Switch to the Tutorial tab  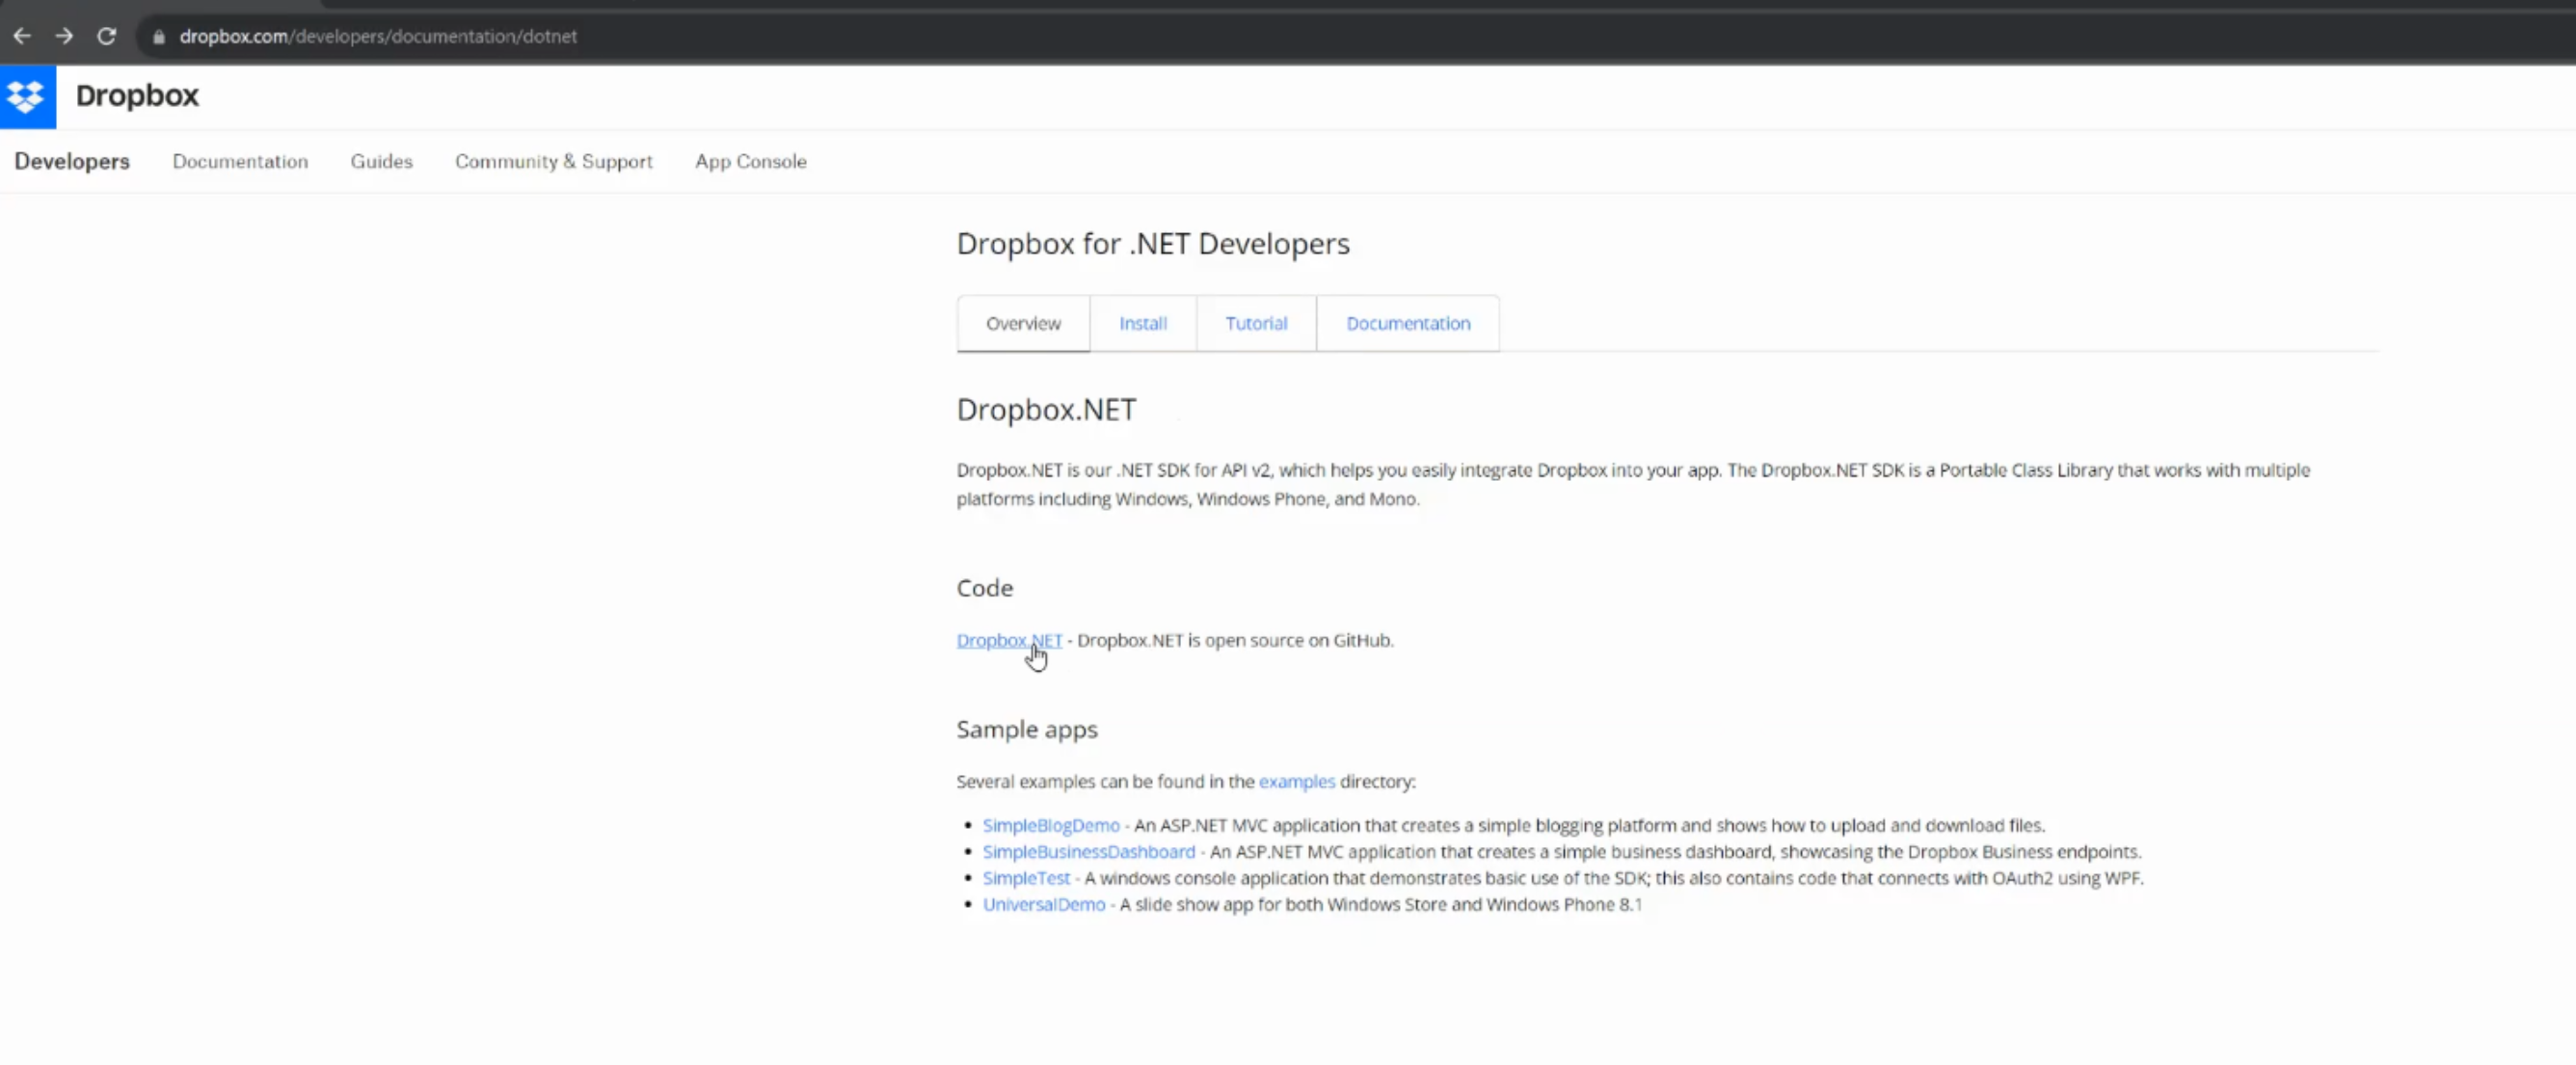[1256, 323]
